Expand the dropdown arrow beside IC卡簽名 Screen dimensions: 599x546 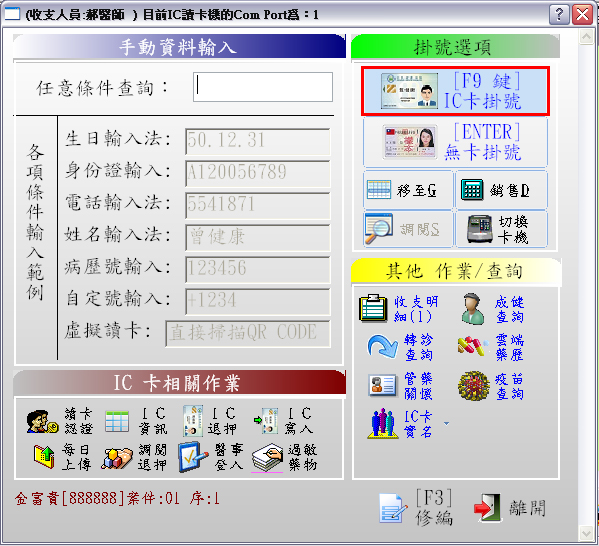(446, 423)
